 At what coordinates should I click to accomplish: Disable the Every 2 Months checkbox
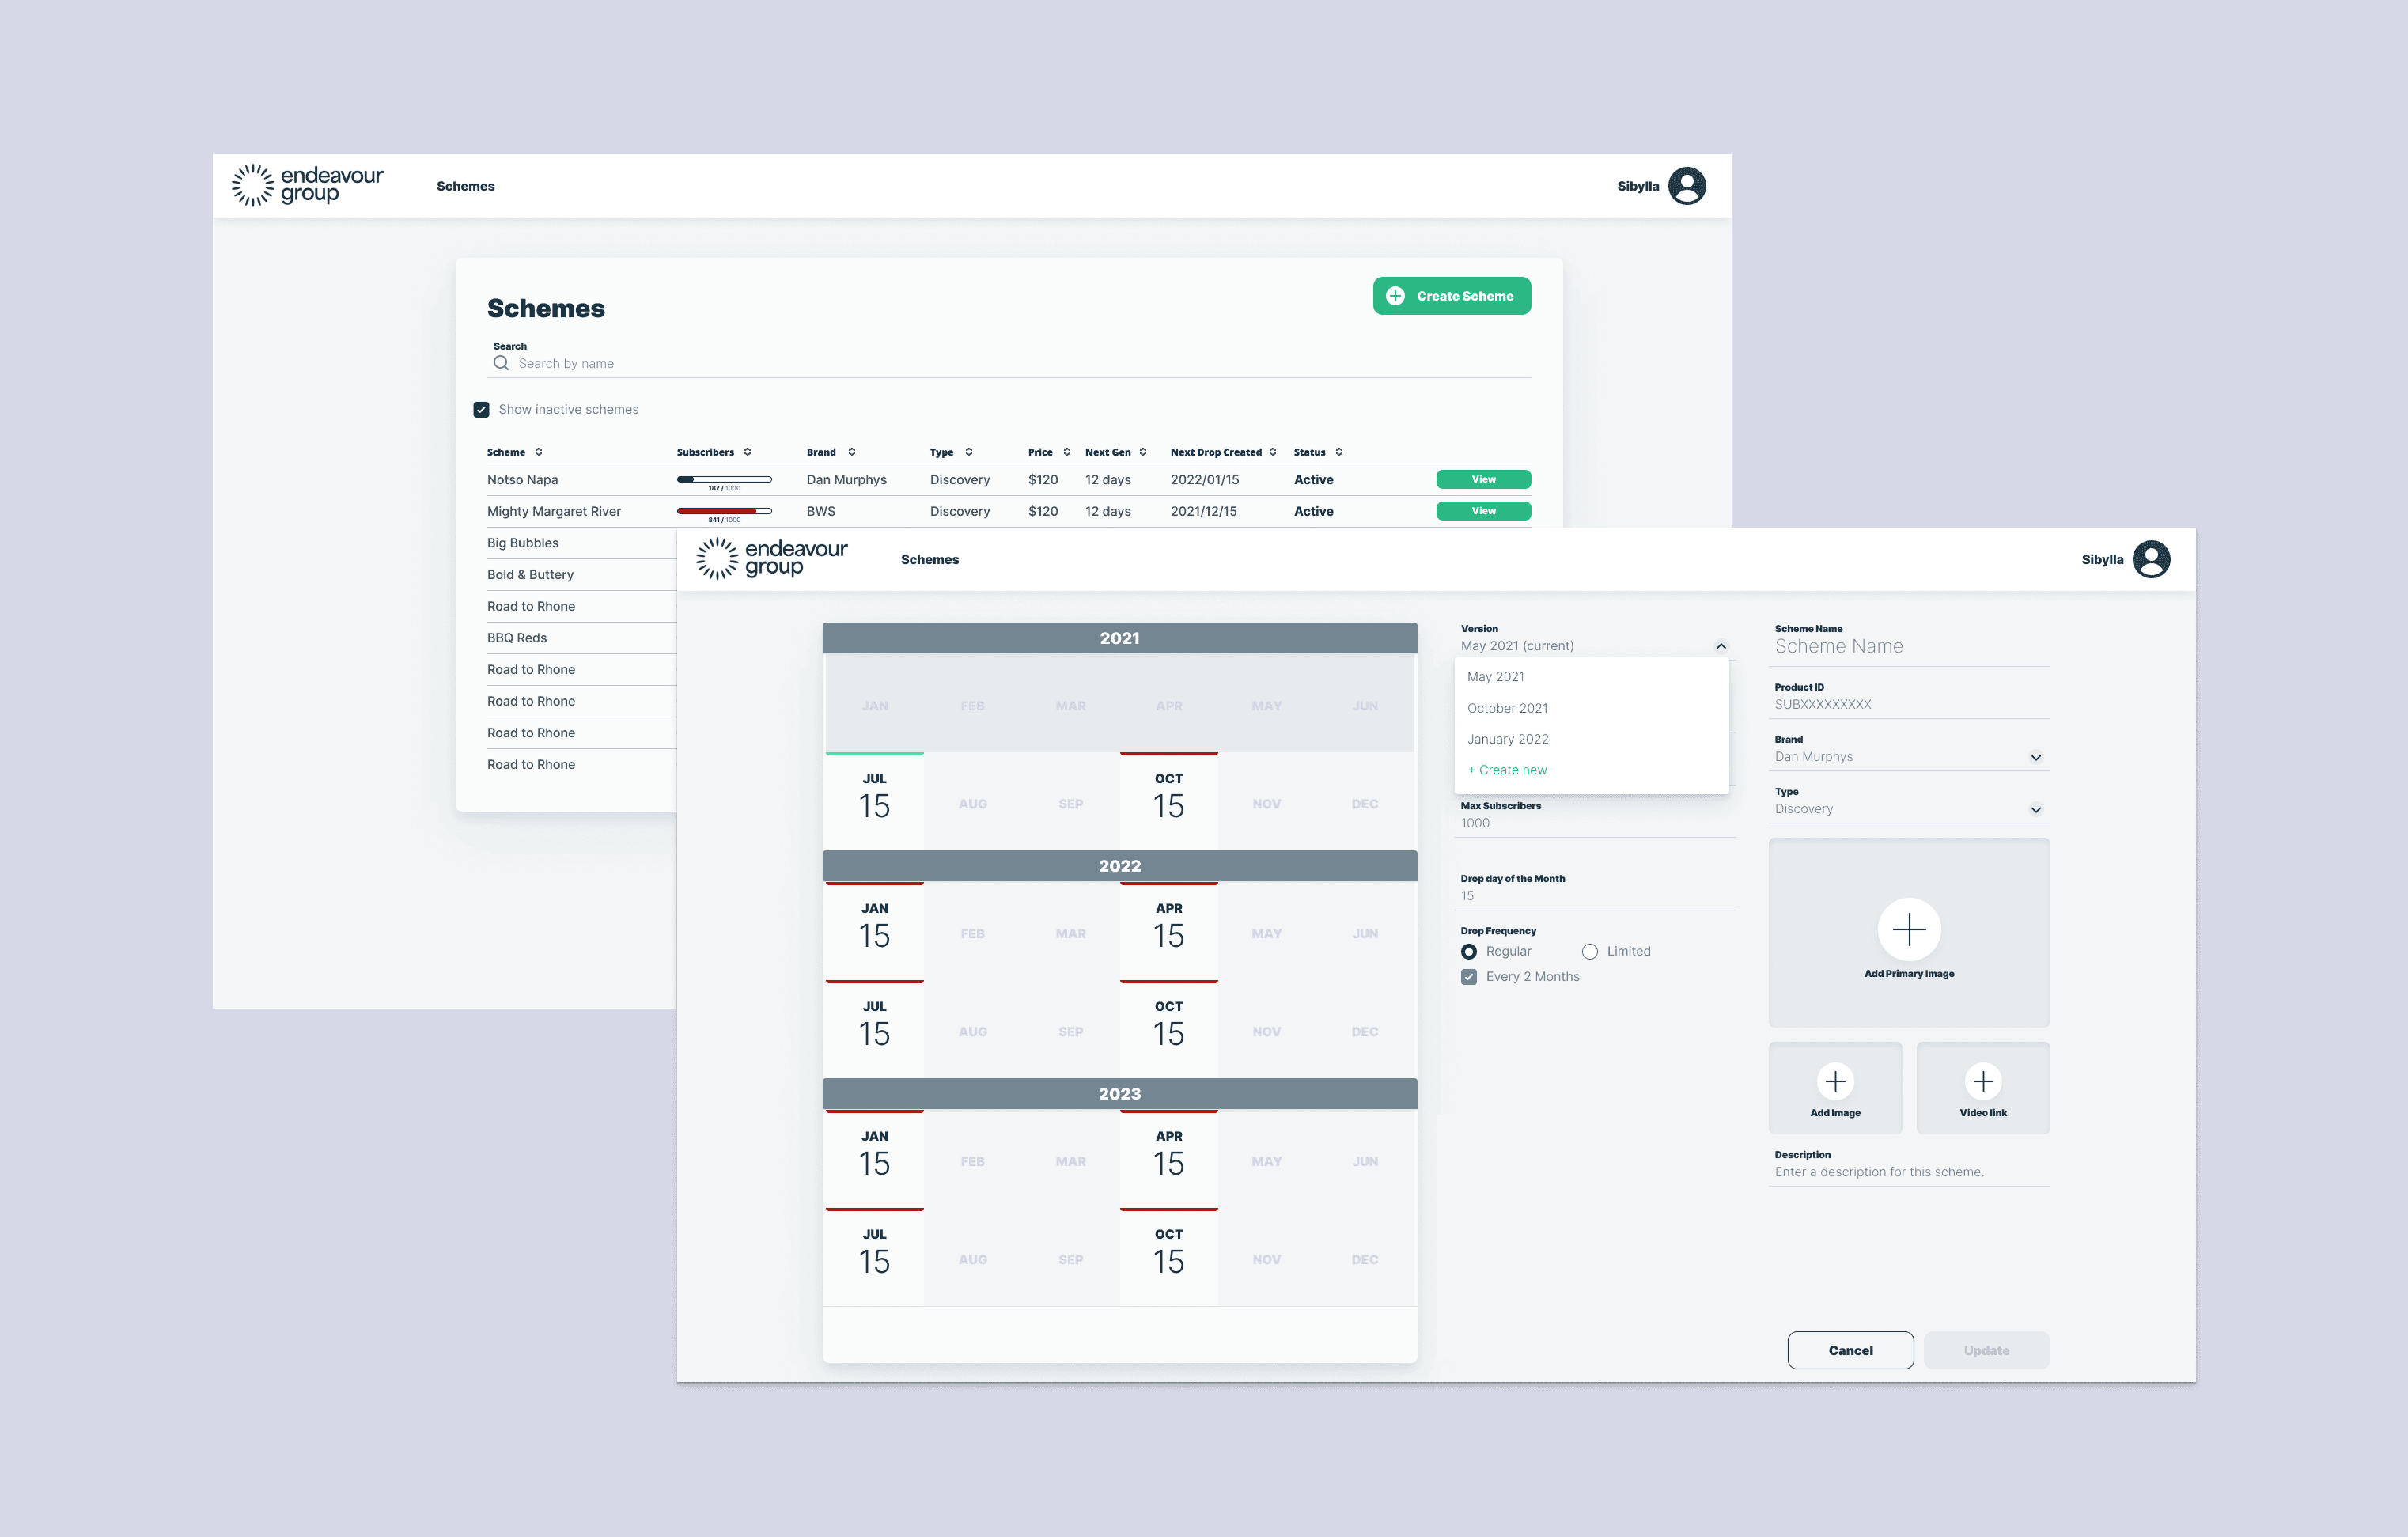[x=1468, y=976]
